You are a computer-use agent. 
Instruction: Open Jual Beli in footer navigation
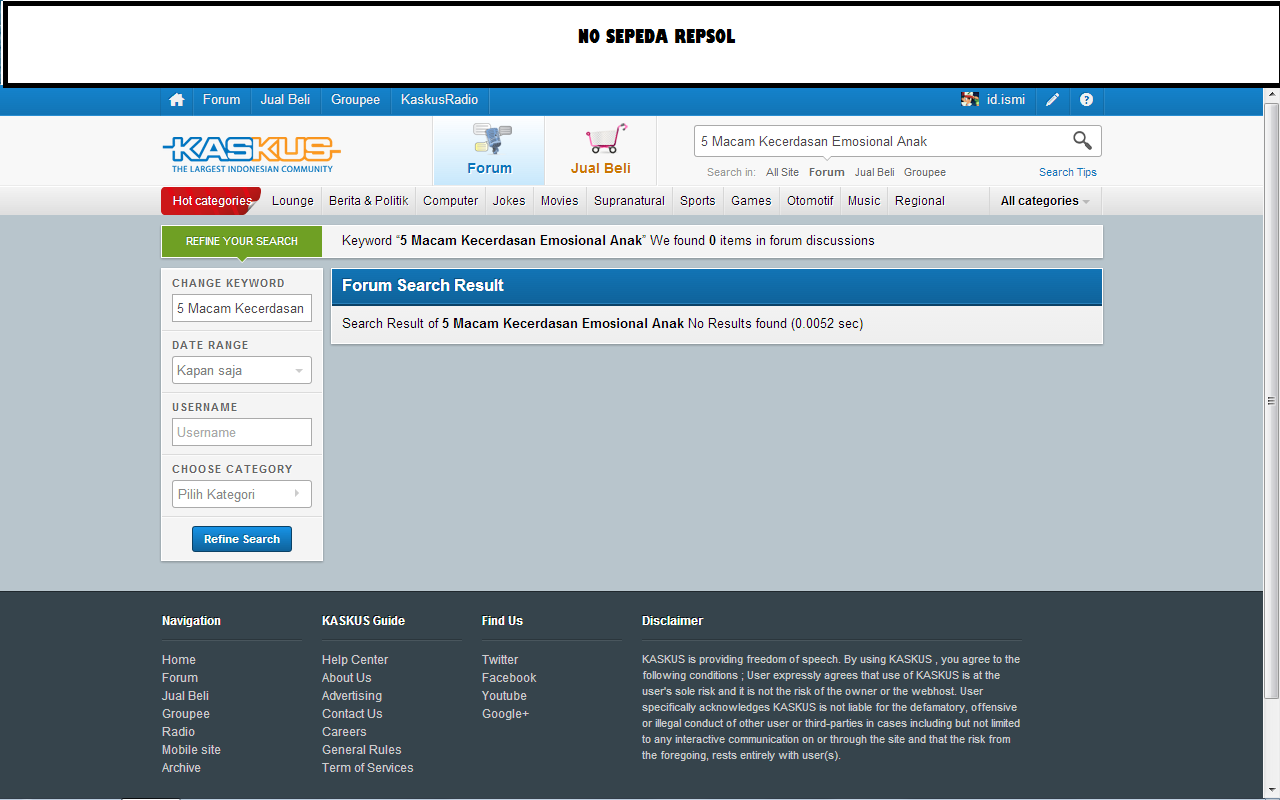point(186,696)
